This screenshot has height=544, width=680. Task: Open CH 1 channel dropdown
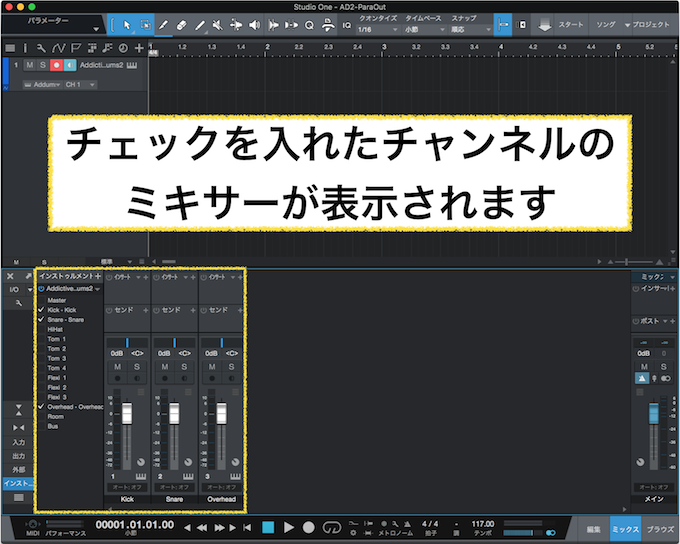80,85
